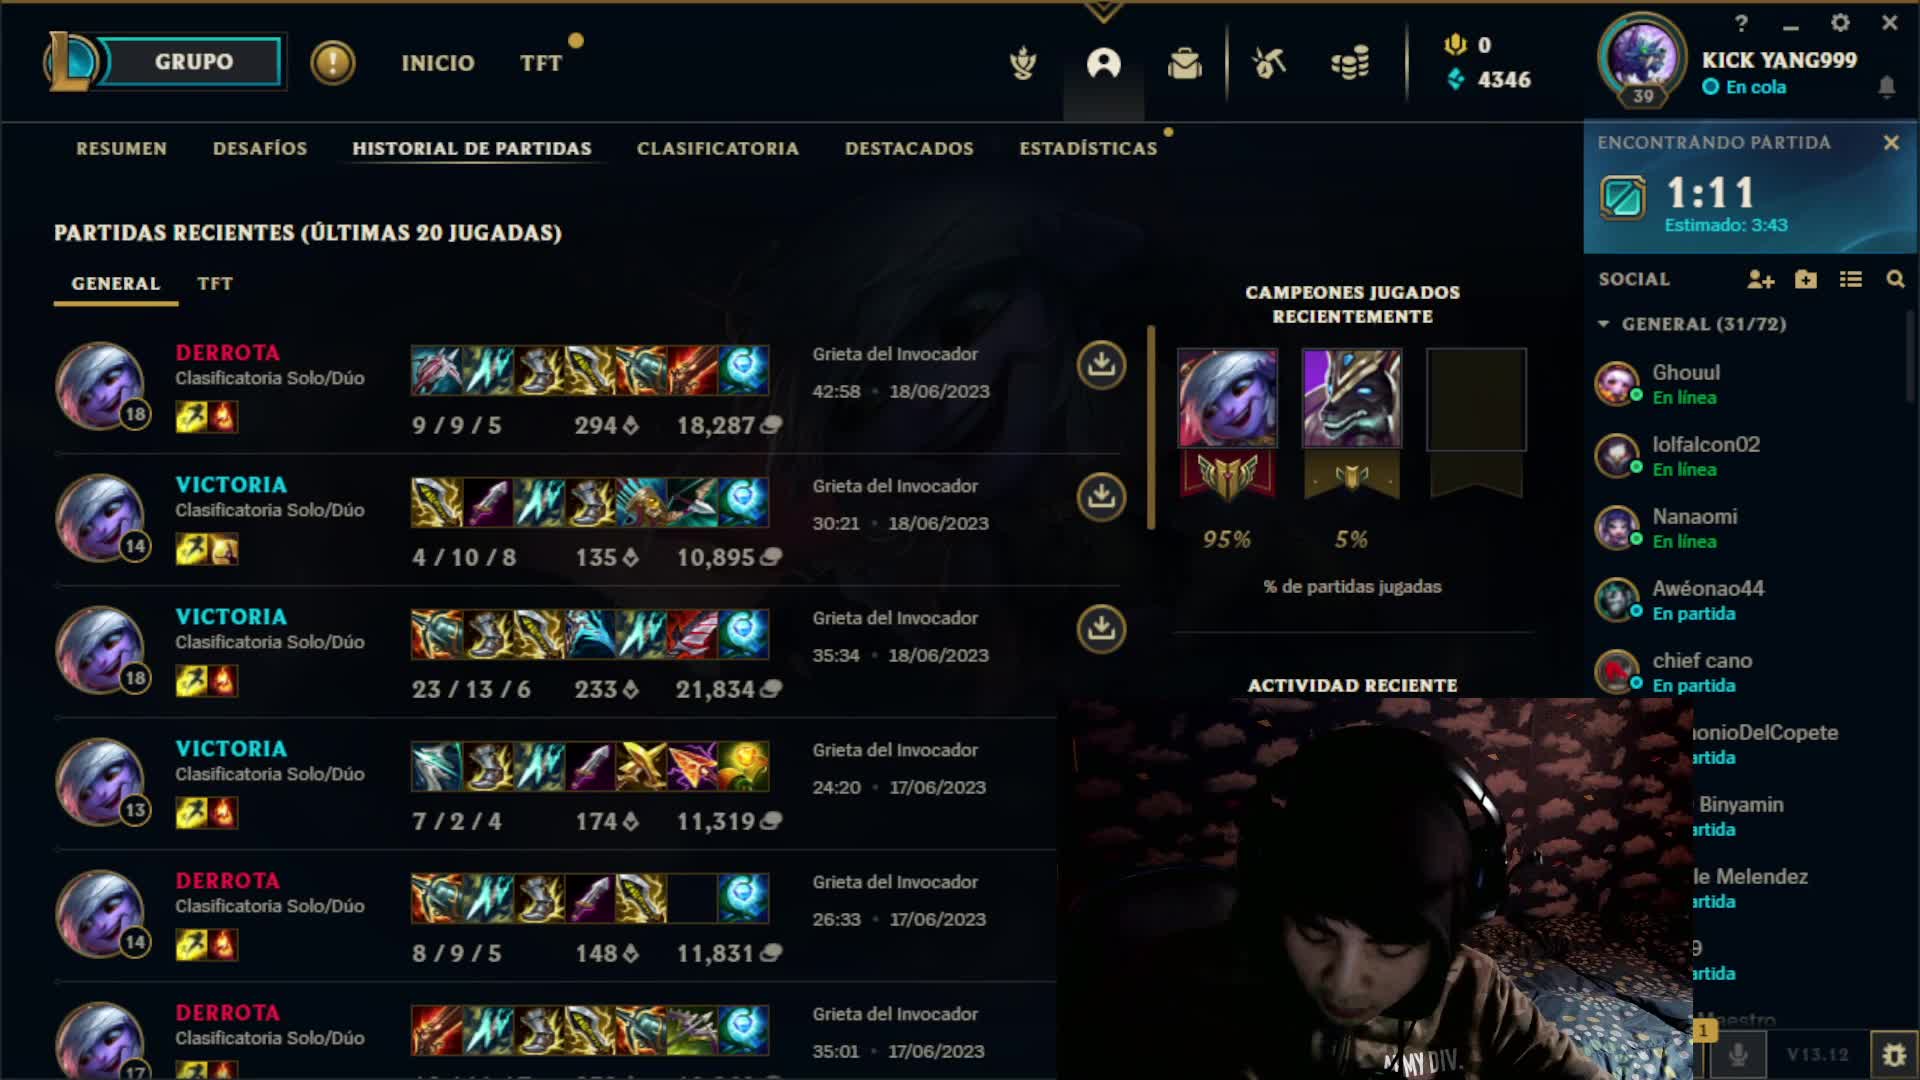Image resolution: width=1920 pixels, height=1080 pixels.
Task: Switch to the CLASIFICATORIA tab
Action: tap(718, 148)
